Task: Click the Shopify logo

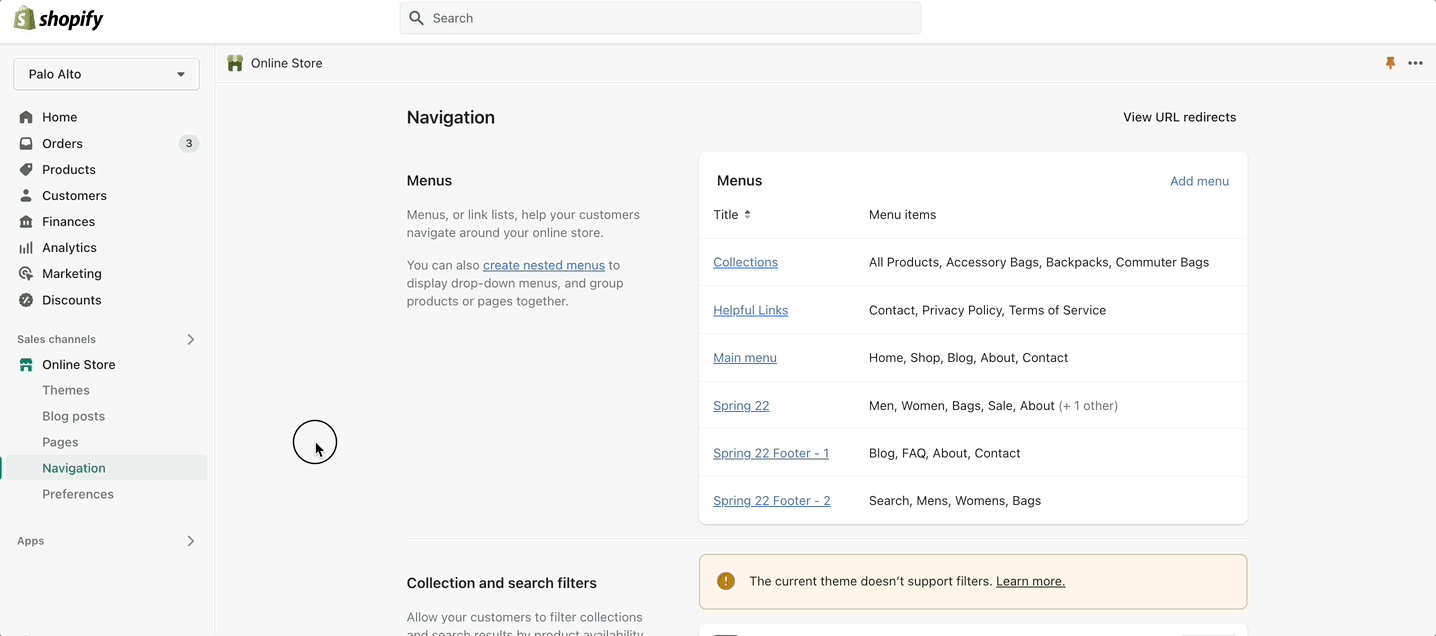Action: (x=59, y=18)
